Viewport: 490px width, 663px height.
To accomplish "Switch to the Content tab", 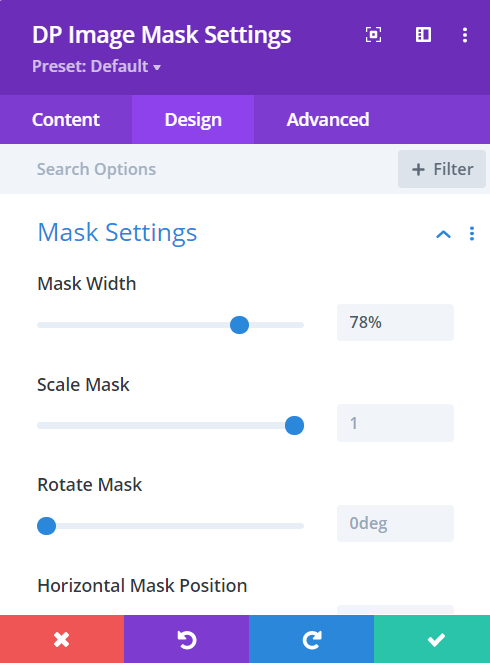I will (66, 120).
